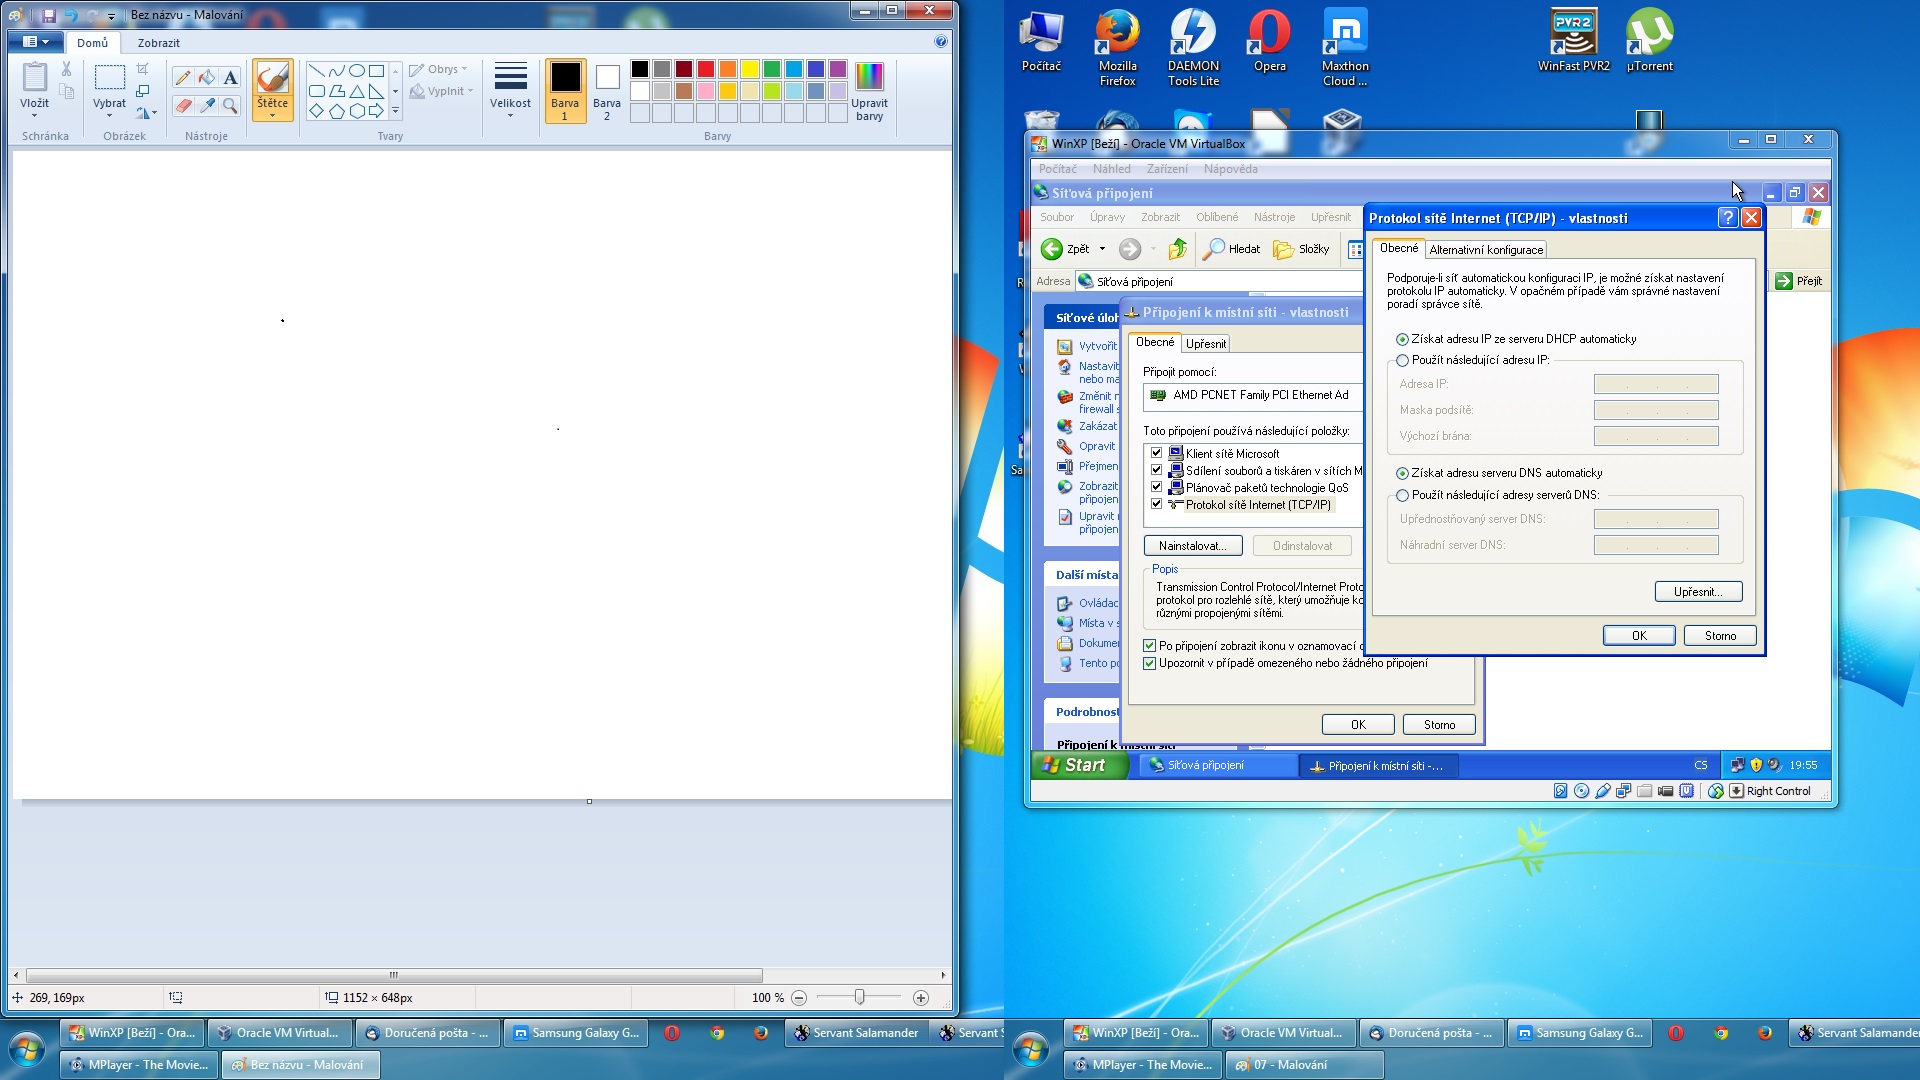Open Paint help via the question mark icon
Viewport: 1920px width, 1080px height.
click(x=940, y=42)
